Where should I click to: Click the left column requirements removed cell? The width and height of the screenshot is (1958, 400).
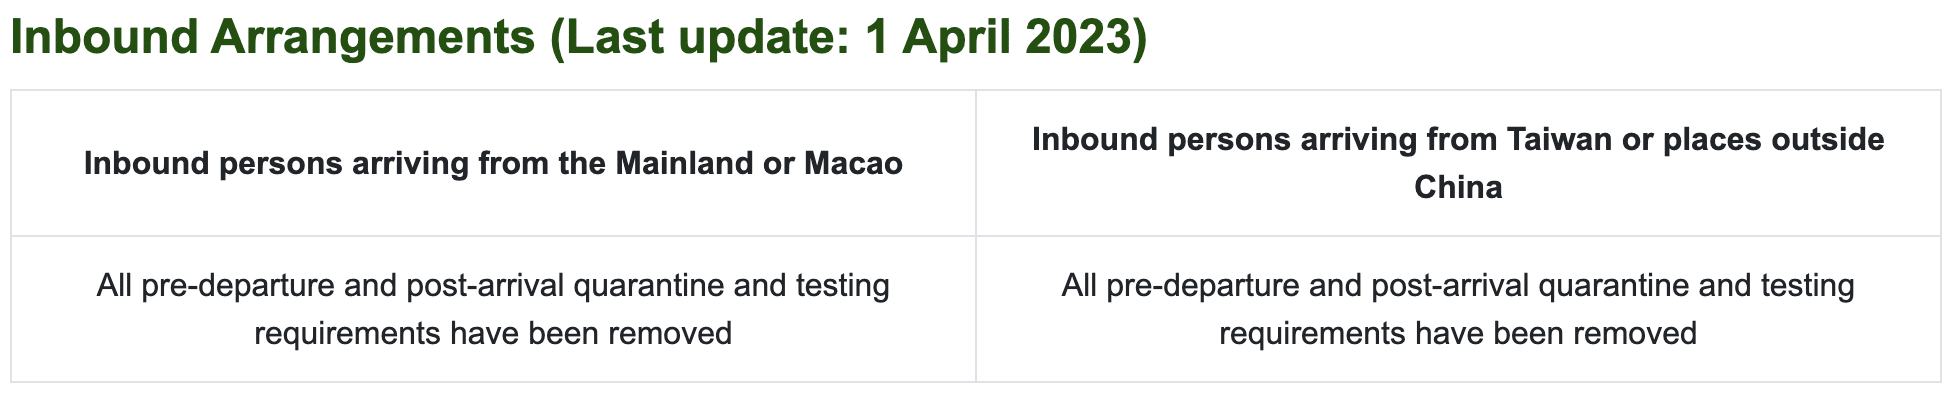click(x=493, y=309)
